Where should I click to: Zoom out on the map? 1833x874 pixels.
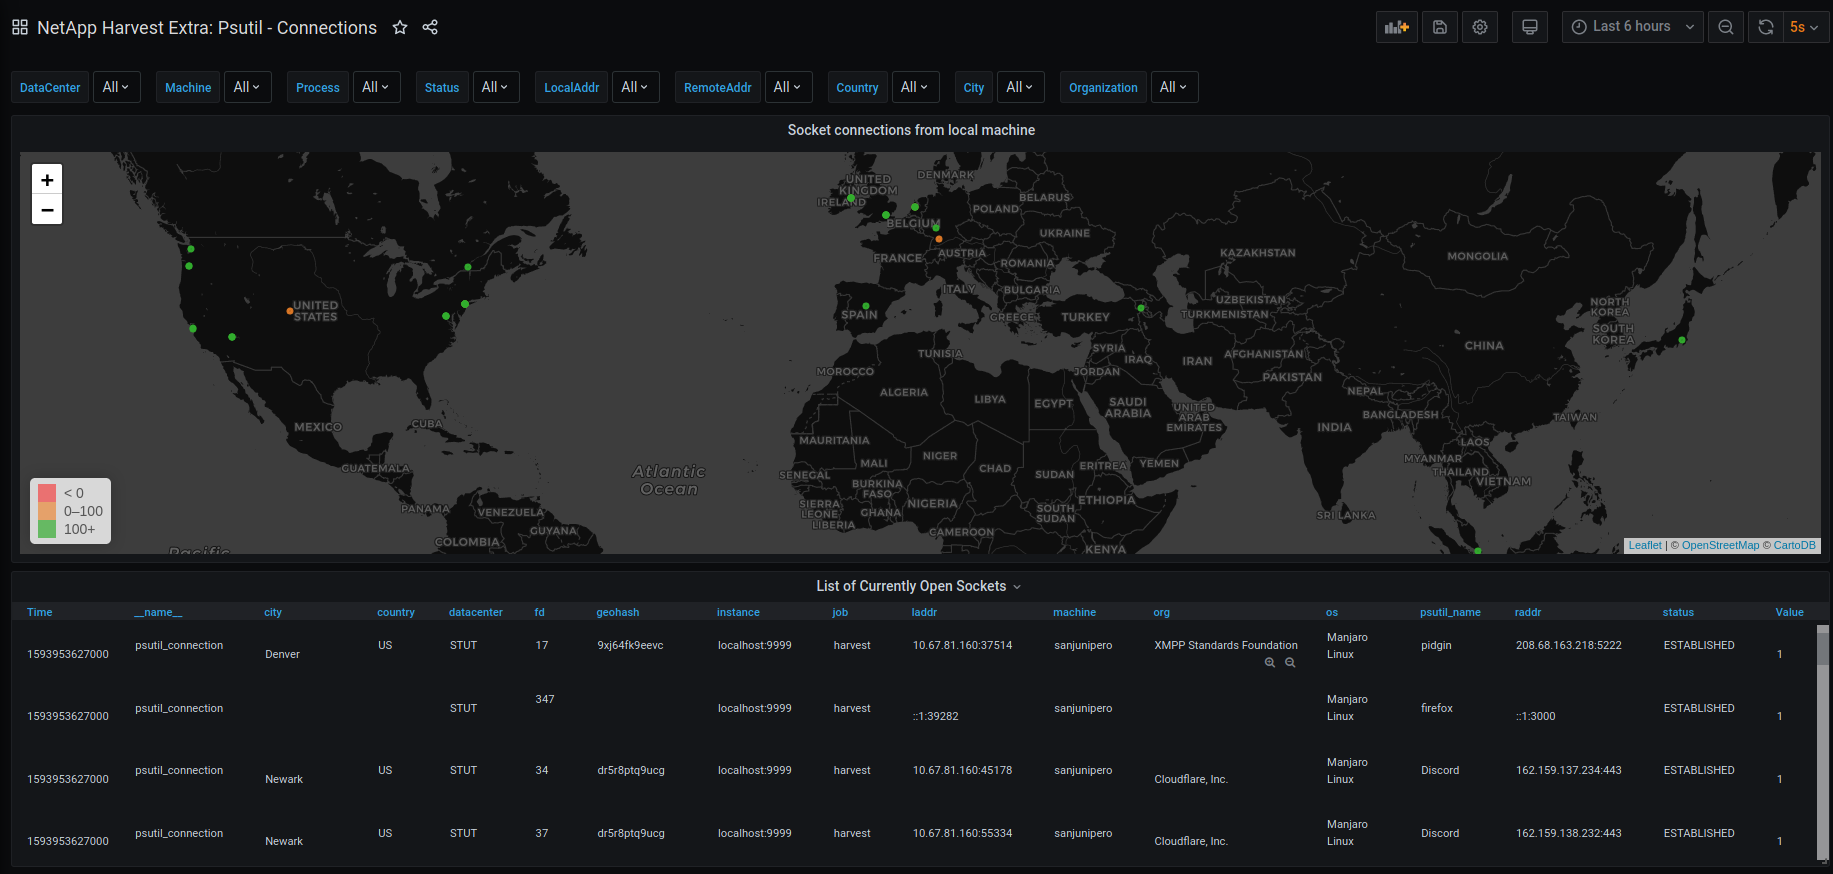[x=47, y=210]
